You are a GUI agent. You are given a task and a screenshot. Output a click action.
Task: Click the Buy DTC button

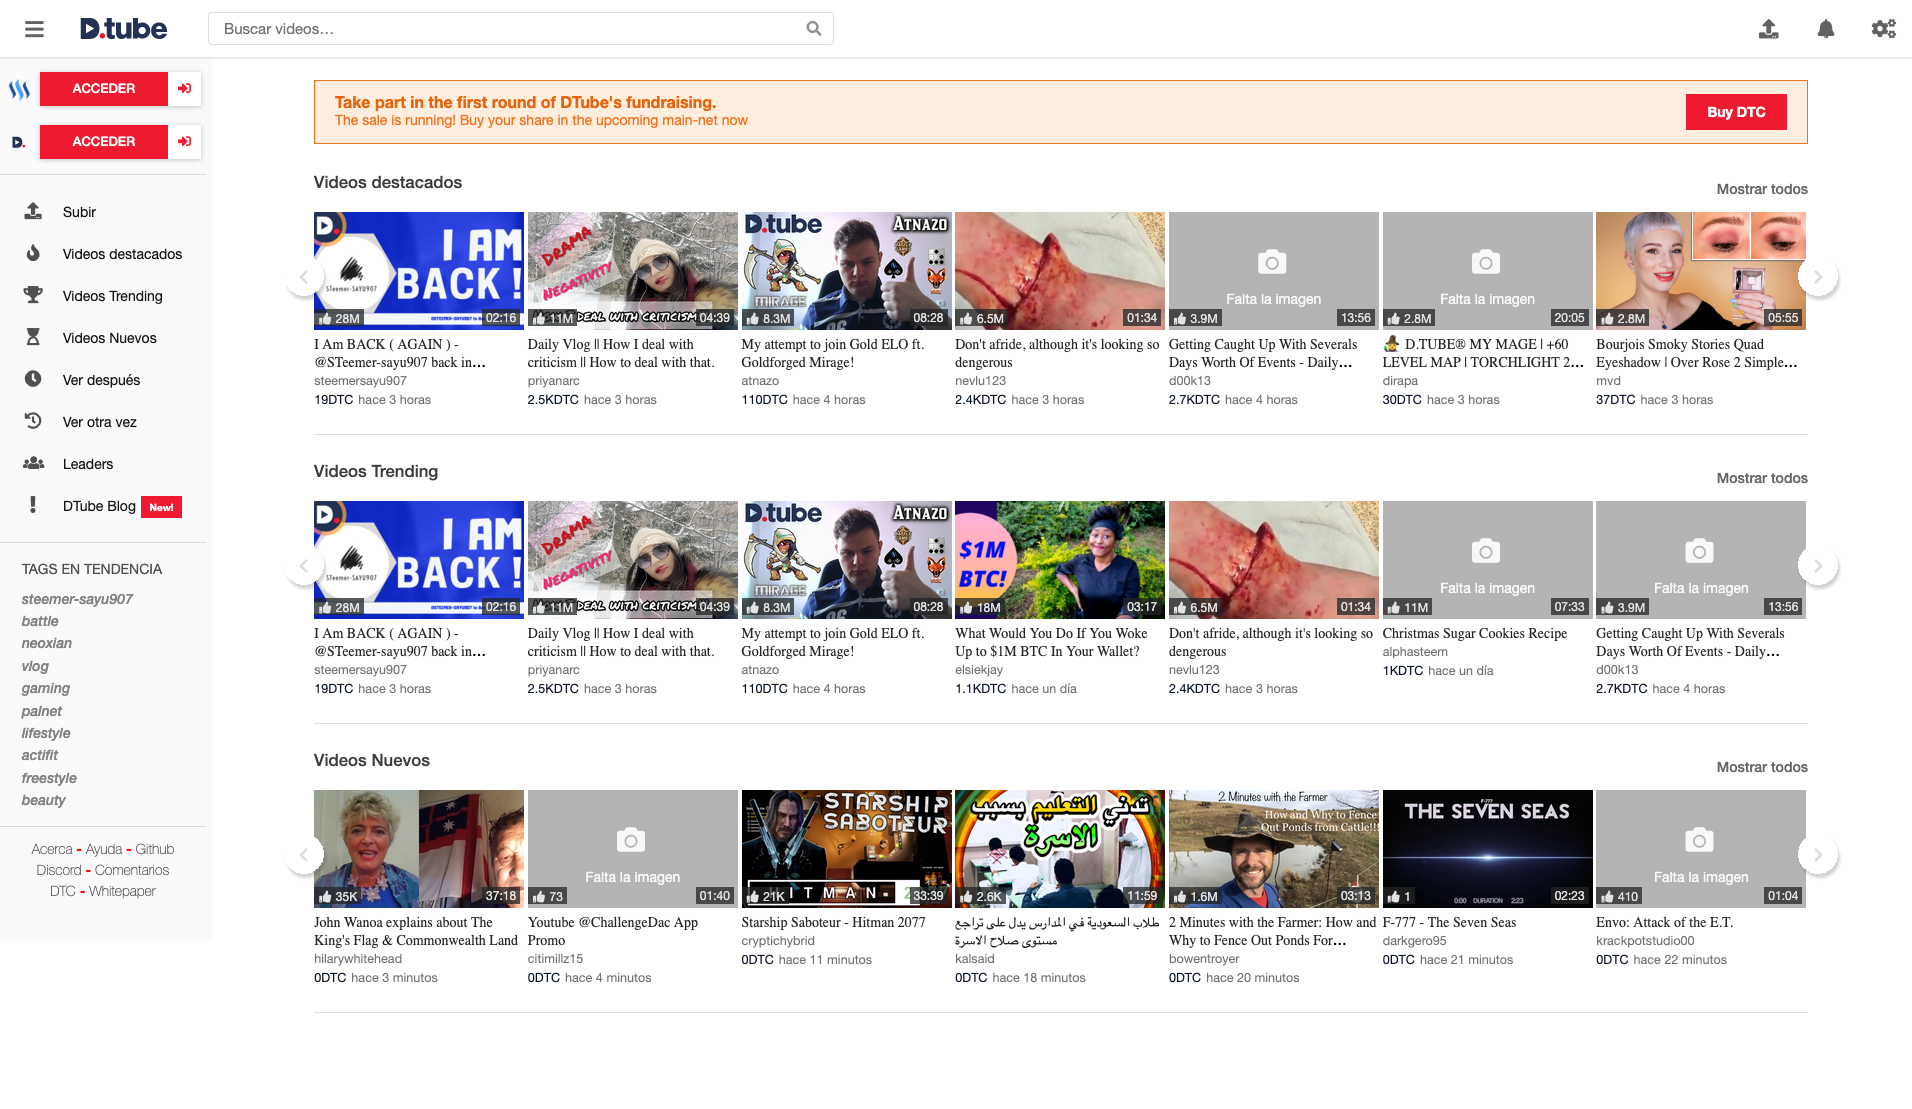tap(1735, 112)
